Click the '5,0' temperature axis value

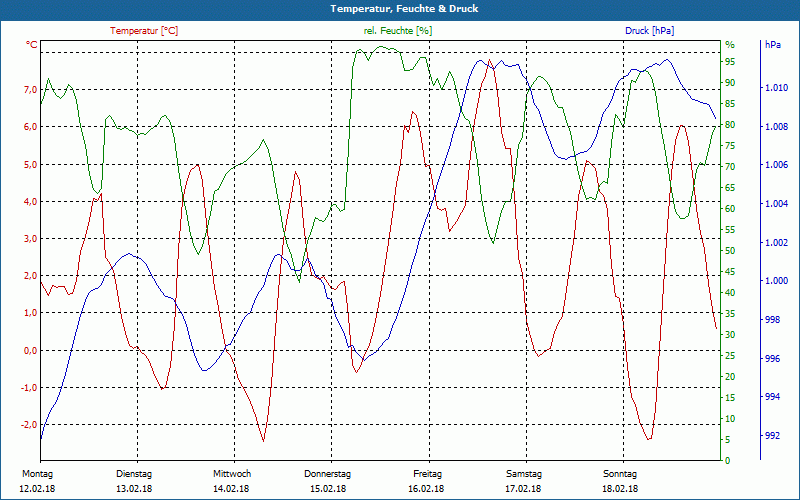[31, 164]
